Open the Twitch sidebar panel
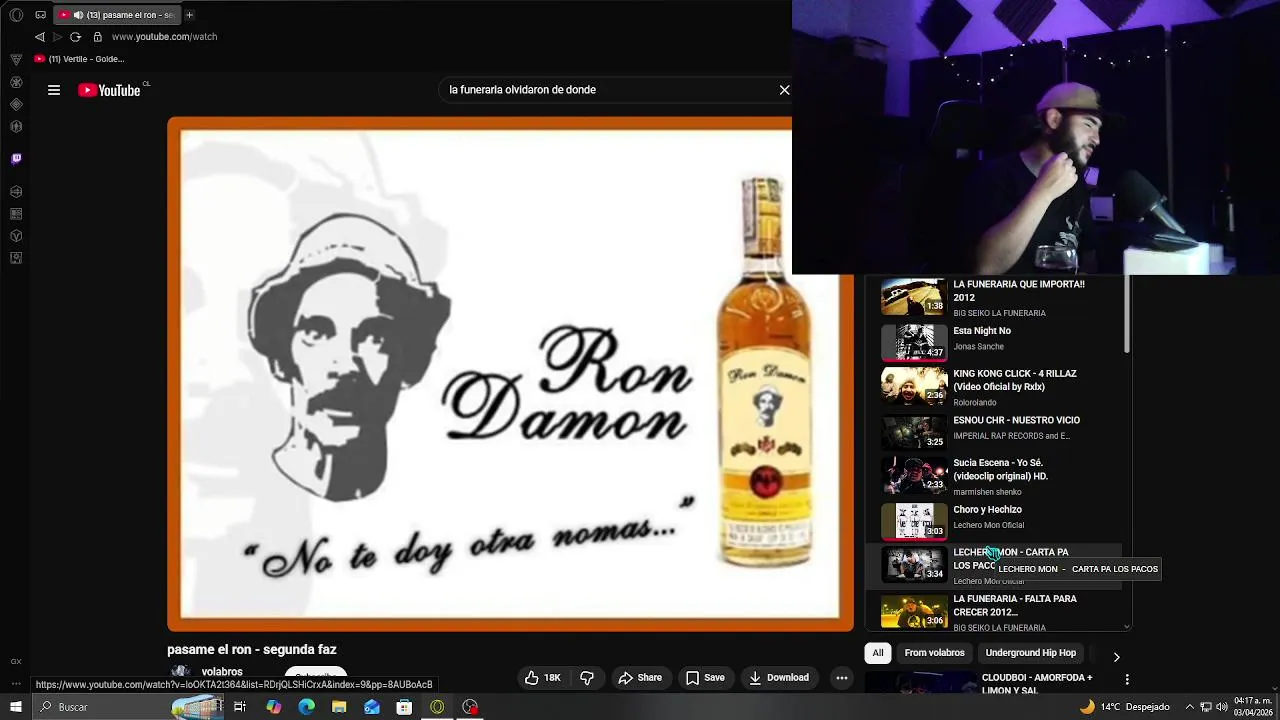 pyautogui.click(x=16, y=158)
